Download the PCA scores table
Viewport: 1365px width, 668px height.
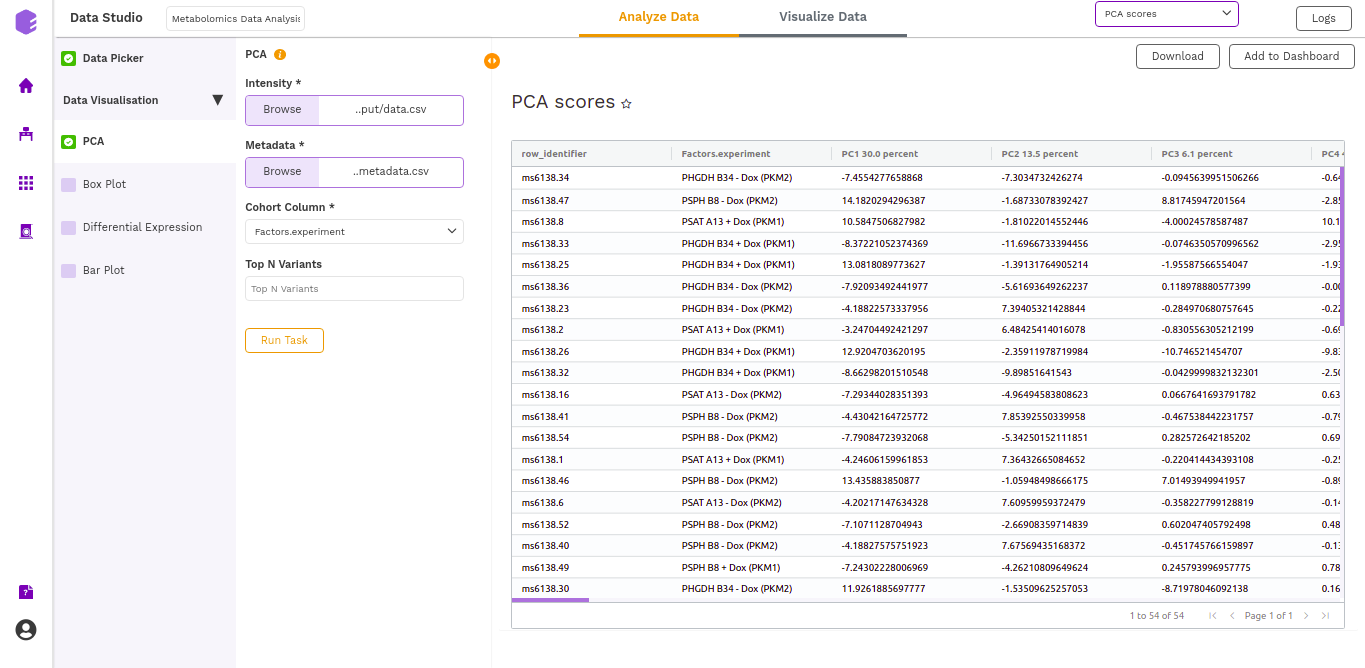pos(1177,57)
